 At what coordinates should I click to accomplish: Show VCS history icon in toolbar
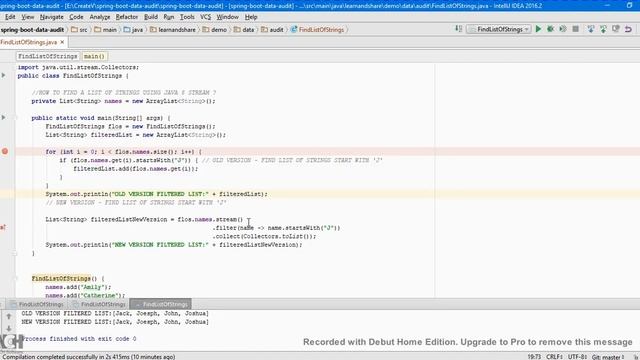click(616, 29)
